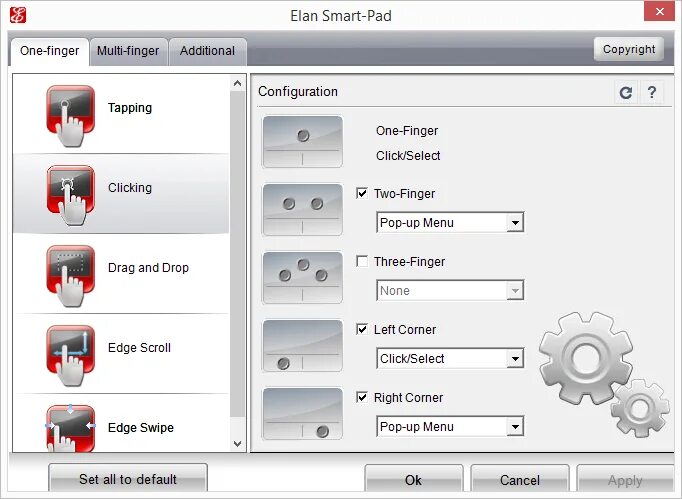Click the gesture list scrollbar thumb

[237, 254]
